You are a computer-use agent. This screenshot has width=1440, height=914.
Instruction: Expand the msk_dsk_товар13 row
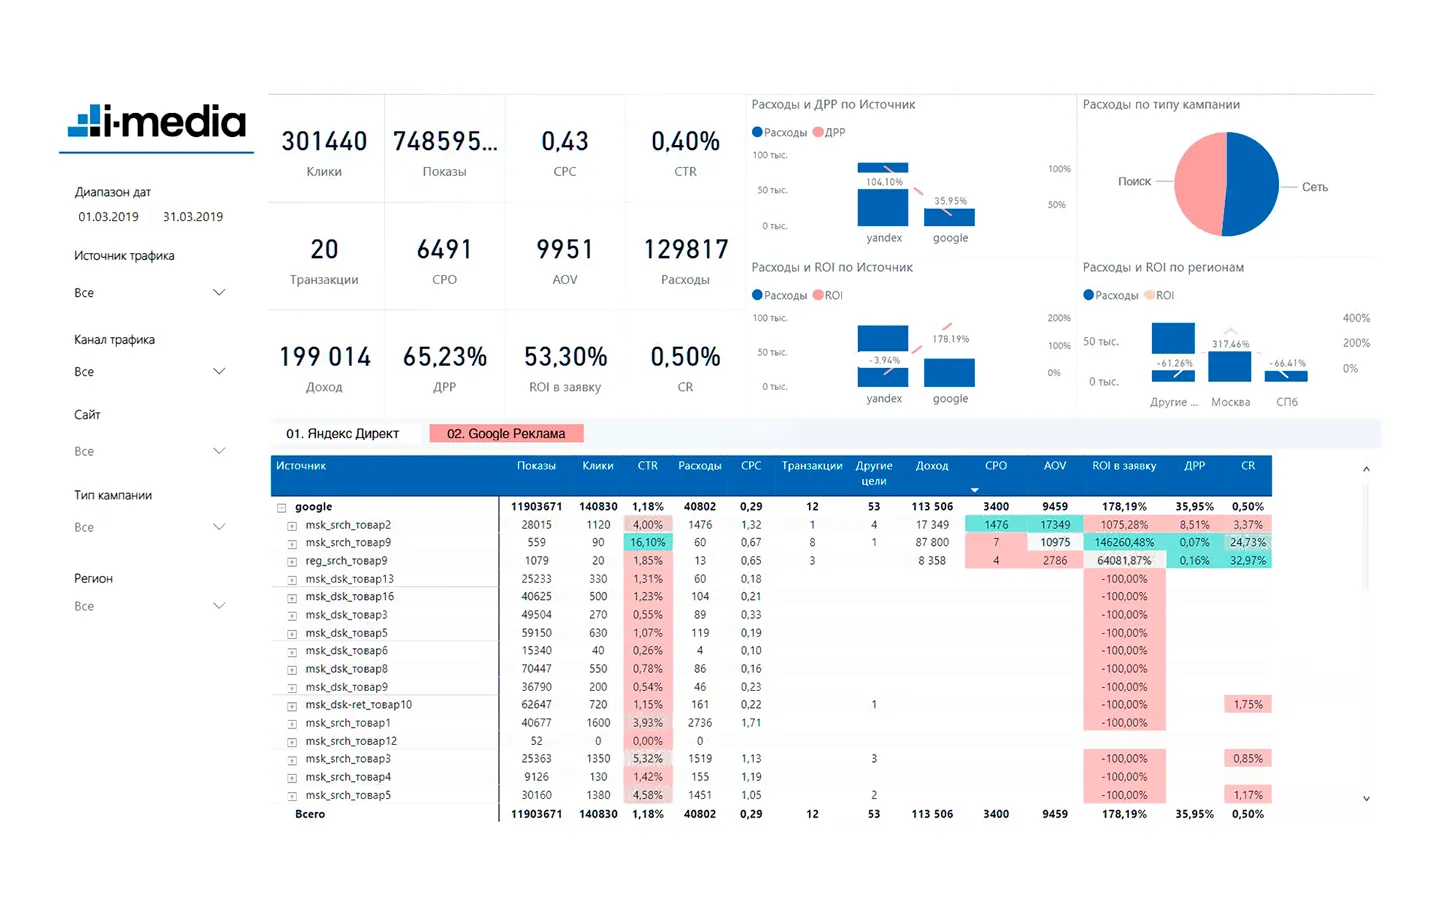tap(292, 580)
